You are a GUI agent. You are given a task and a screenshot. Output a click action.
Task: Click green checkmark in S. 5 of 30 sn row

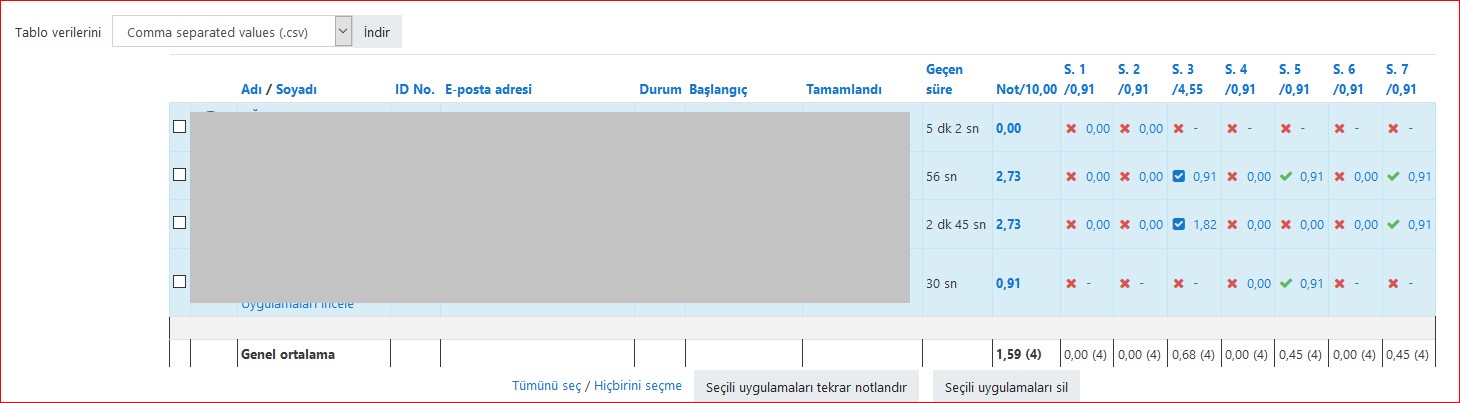point(1286,284)
